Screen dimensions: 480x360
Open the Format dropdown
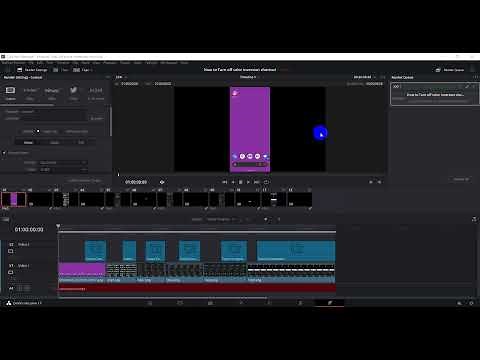click(63, 162)
